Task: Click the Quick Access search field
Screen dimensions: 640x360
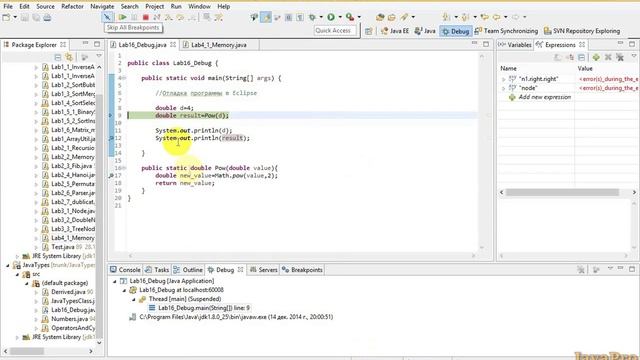Action: click(x=335, y=31)
